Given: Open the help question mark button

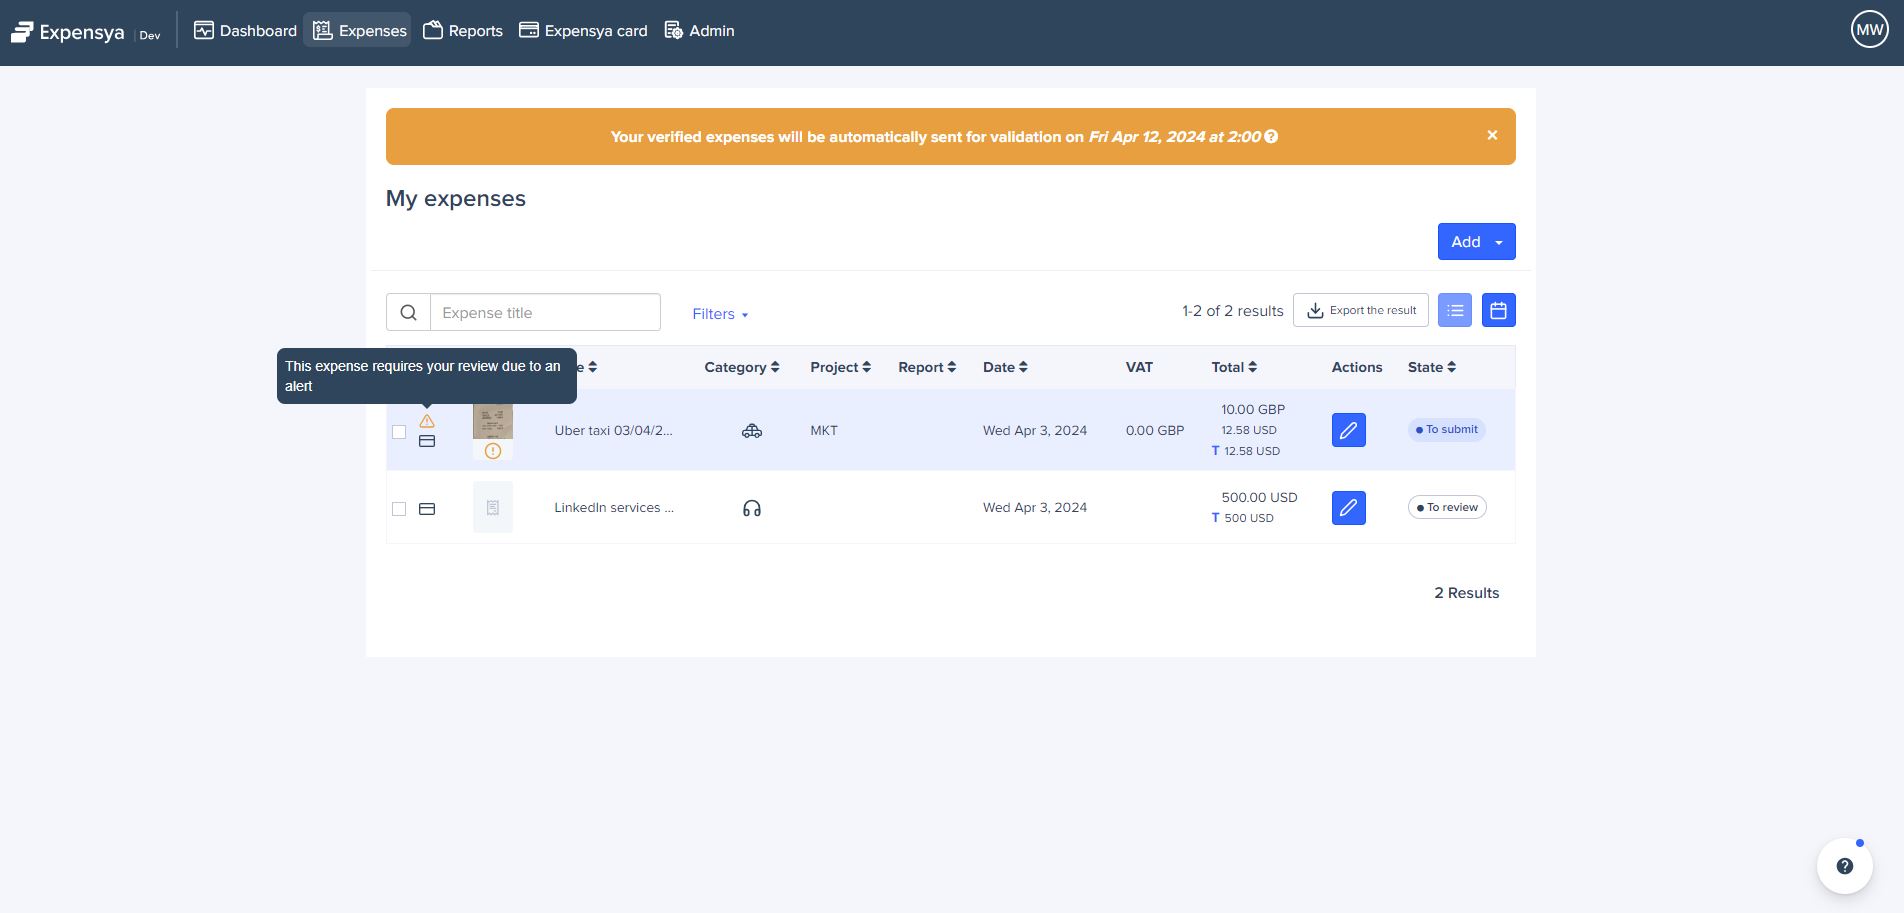Looking at the screenshot, I should point(1844,866).
